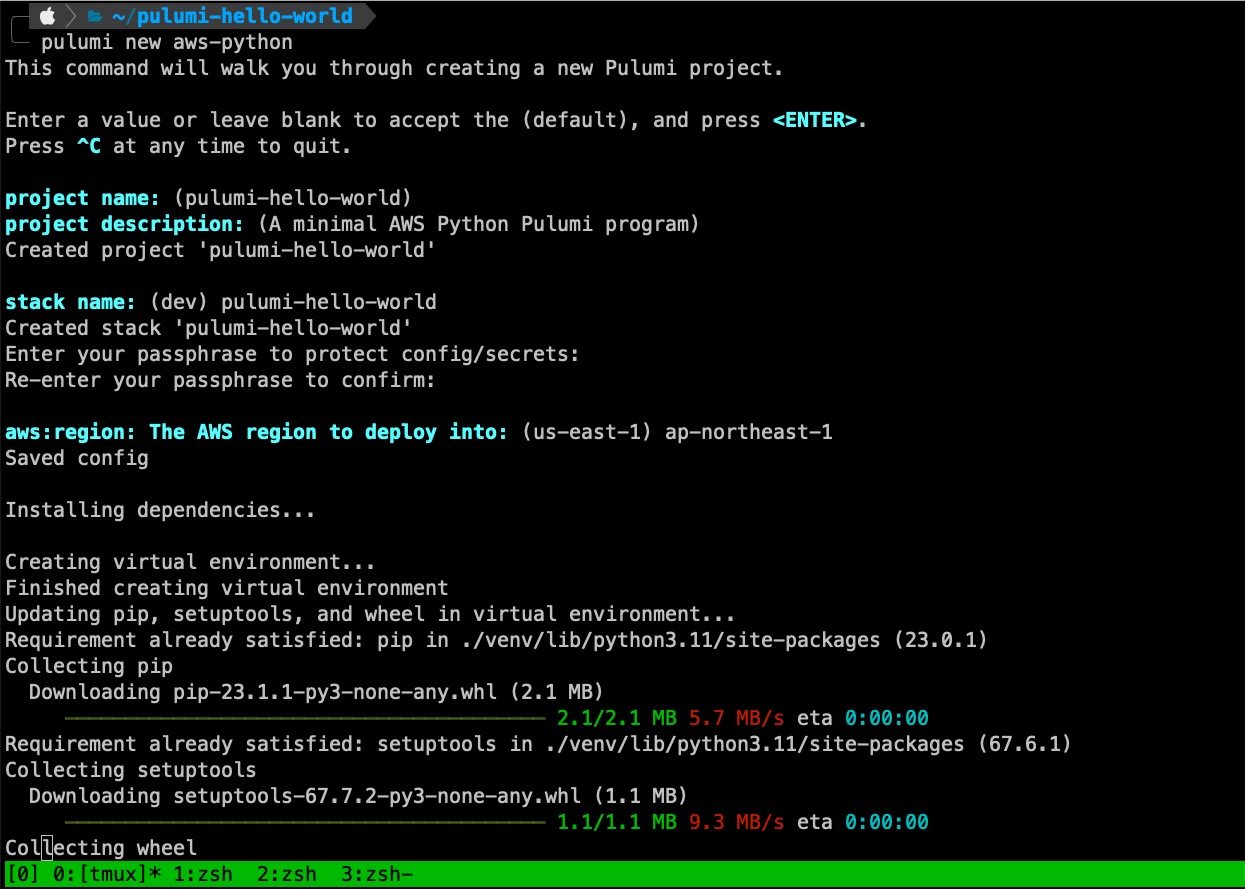Click 'Re-enter your passphrase to confirm:' line
This screenshot has height=889, width=1245.
[220, 380]
